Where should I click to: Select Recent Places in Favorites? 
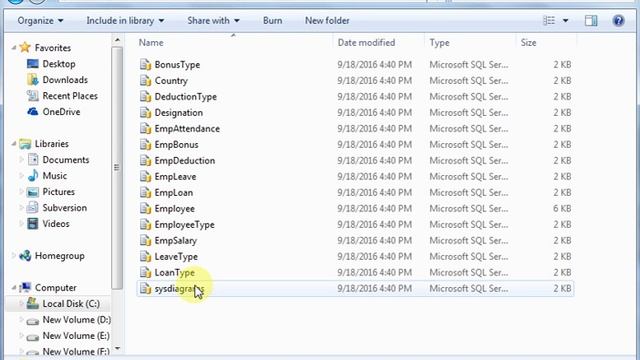coord(70,96)
